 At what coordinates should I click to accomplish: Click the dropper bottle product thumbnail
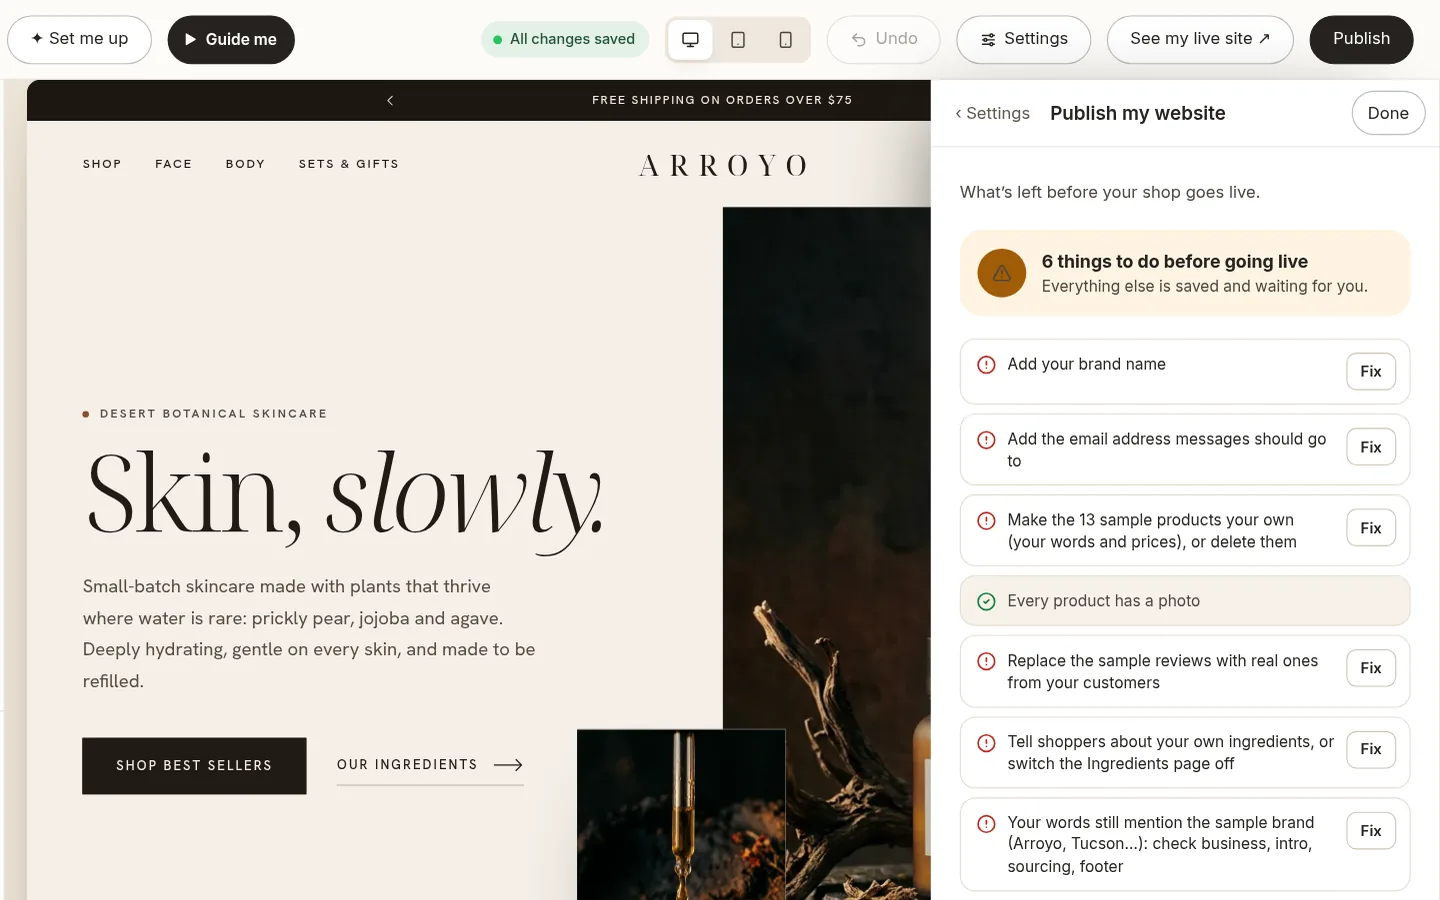[x=681, y=814]
